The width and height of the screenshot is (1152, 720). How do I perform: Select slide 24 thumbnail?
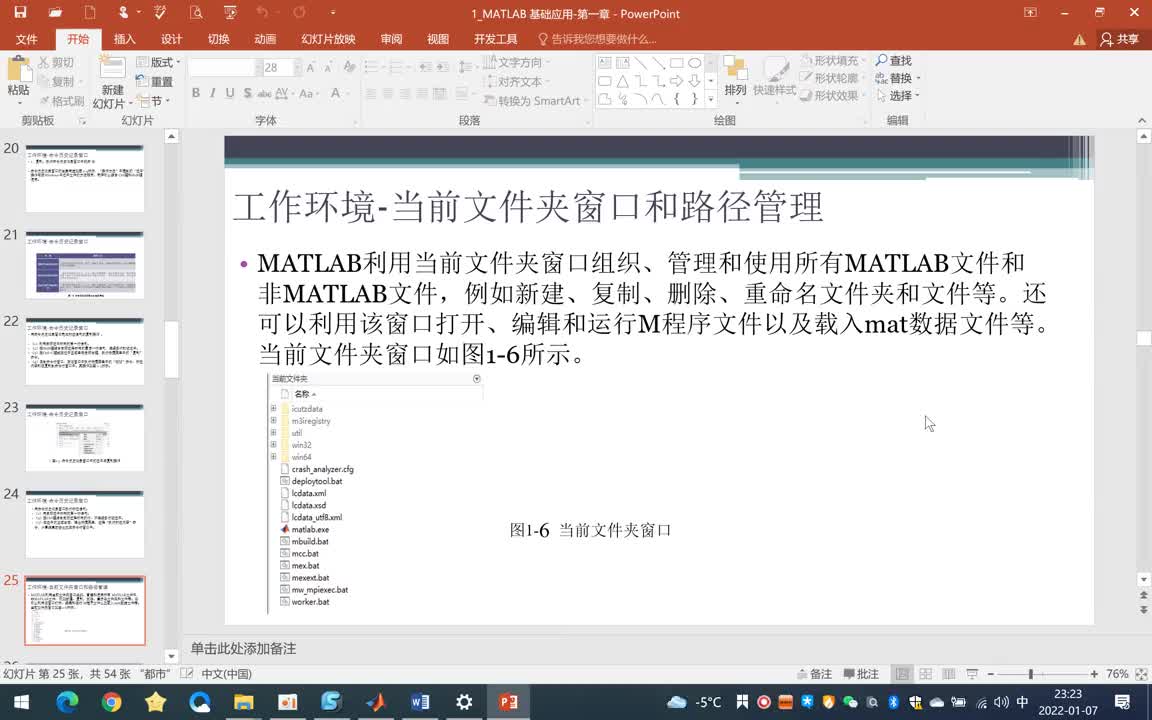(x=85, y=525)
